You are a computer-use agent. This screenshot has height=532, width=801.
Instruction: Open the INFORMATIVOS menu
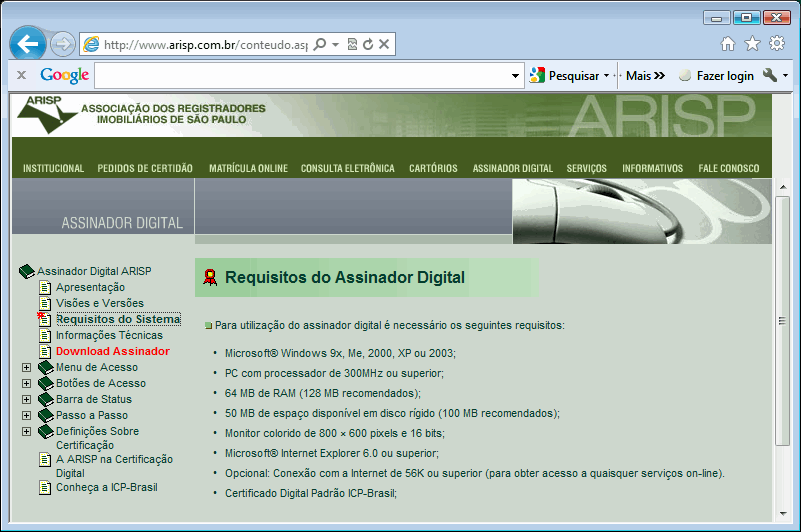[652, 168]
